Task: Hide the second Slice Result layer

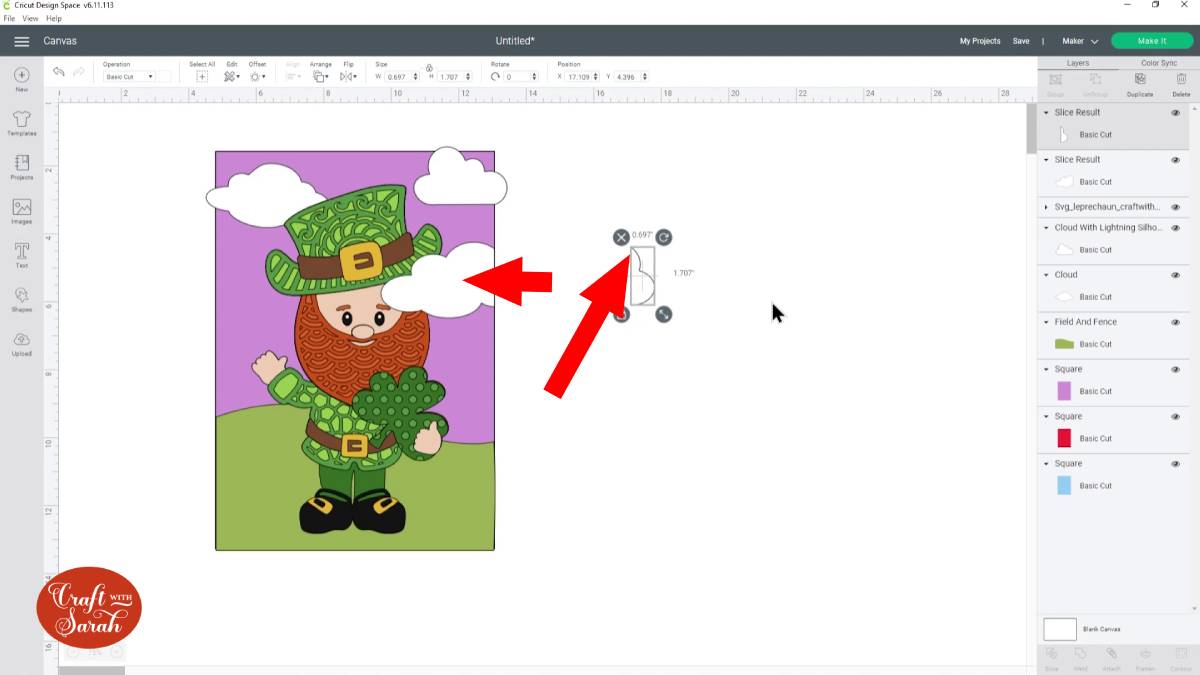Action: pyautogui.click(x=1175, y=160)
